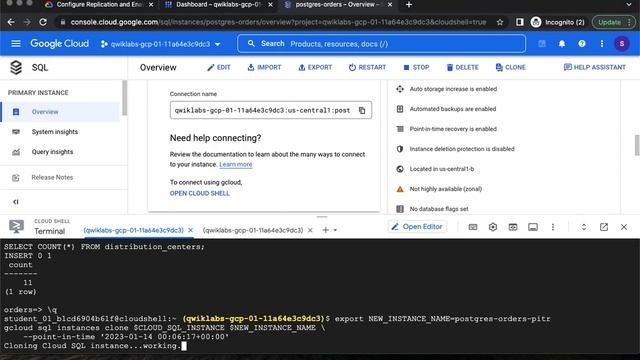Activate Cloud Shell icon in top bar
Screen dimensions: 640x360
coord(542,44)
